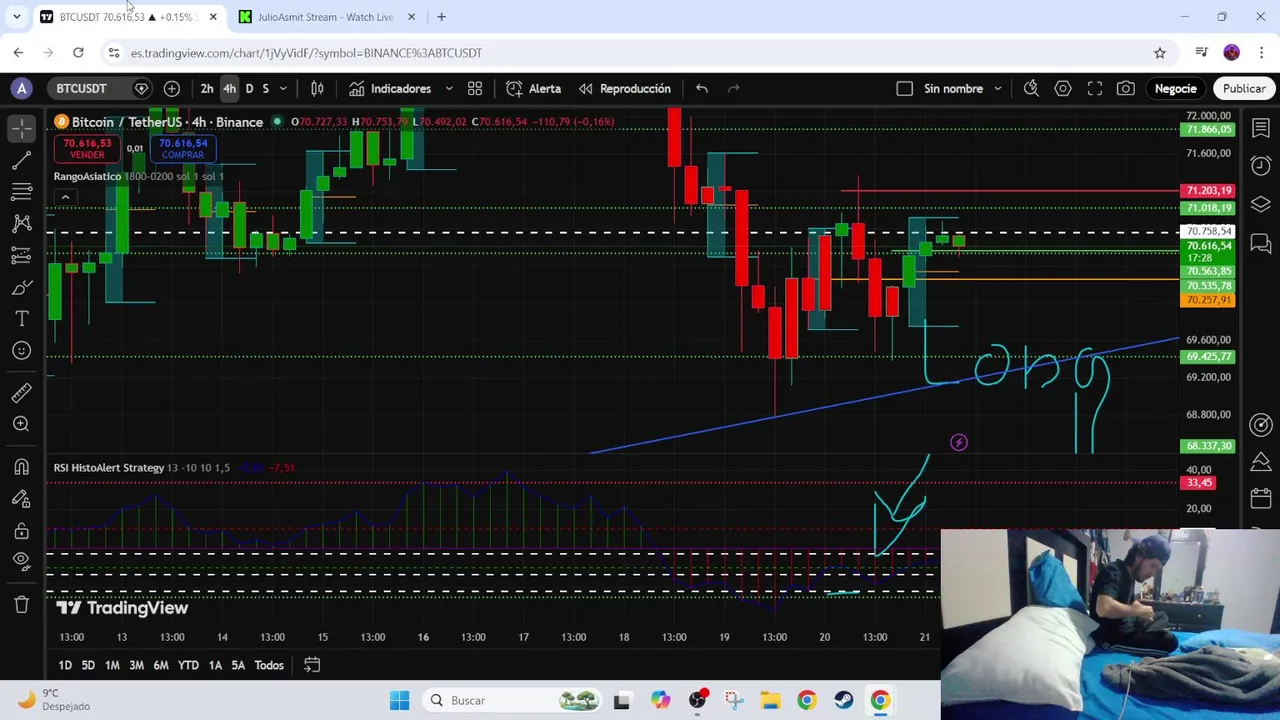Switch to the weekly S interval
Viewport: 1280px width, 720px height.
(x=265, y=89)
